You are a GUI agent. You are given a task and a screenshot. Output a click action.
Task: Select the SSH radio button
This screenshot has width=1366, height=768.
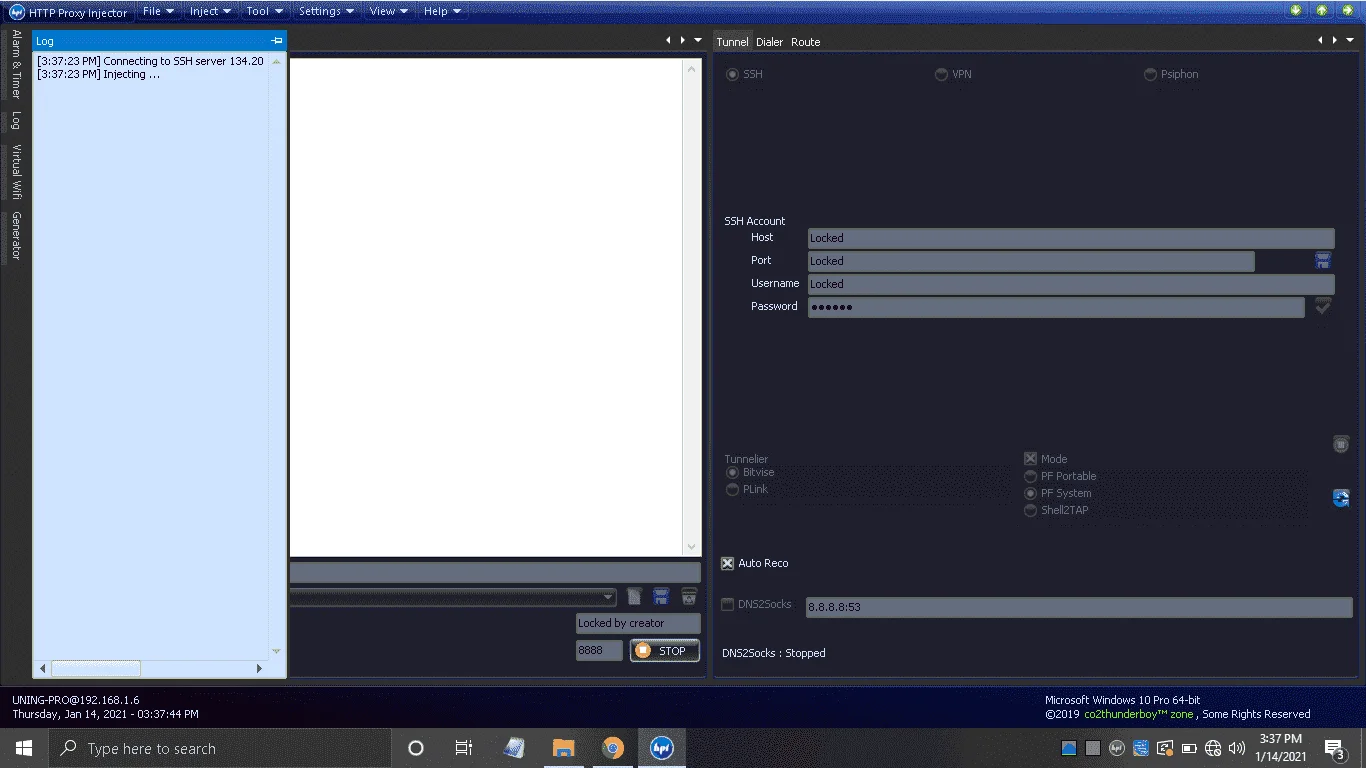click(x=733, y=74)
